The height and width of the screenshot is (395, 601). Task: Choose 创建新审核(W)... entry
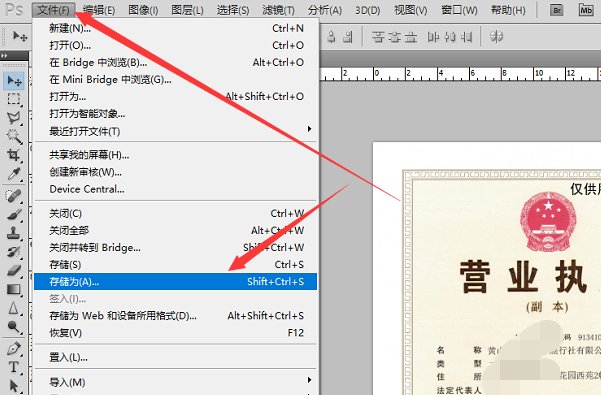176,172
